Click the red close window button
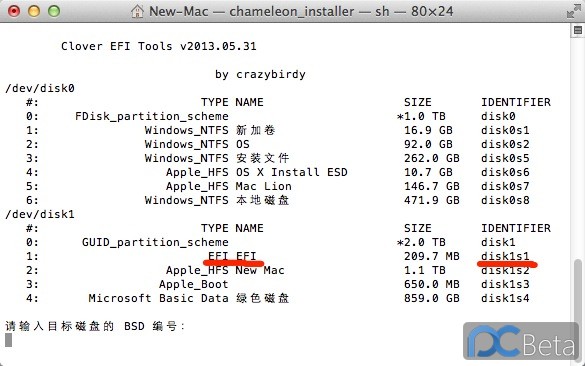The image size is (585, 366). click(14, 11)
